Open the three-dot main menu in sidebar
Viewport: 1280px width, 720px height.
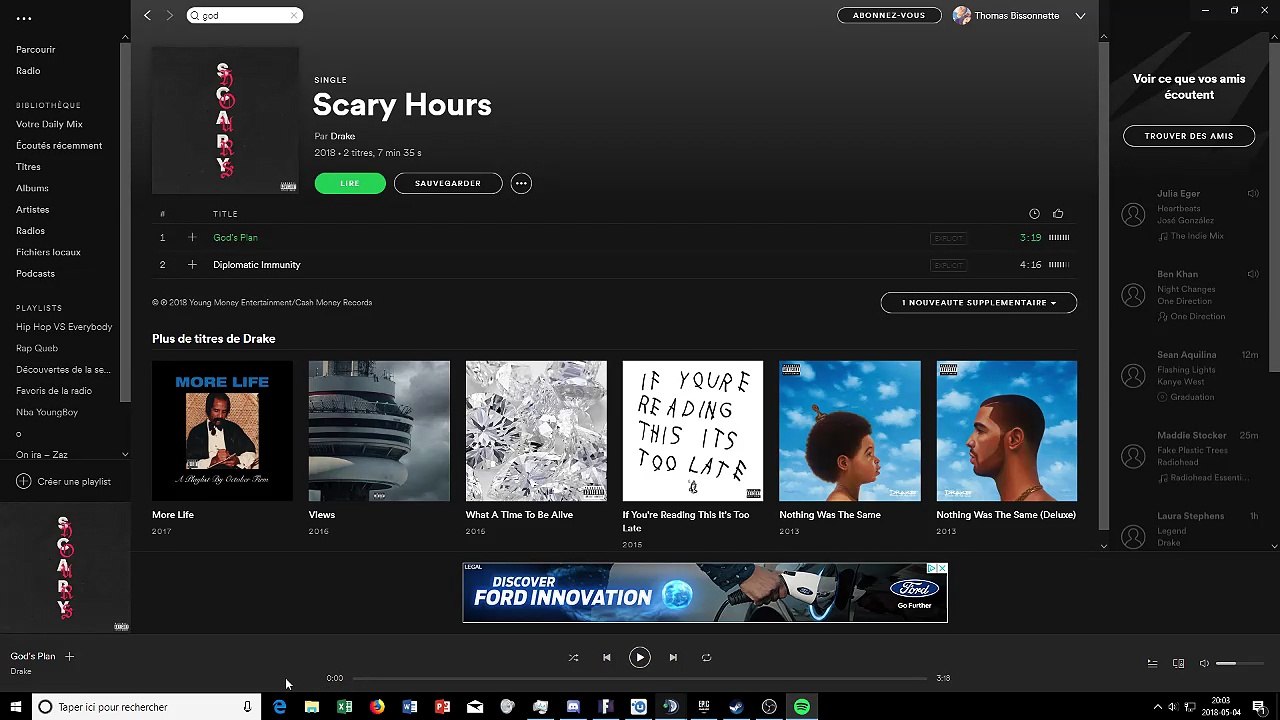point(24,18)
